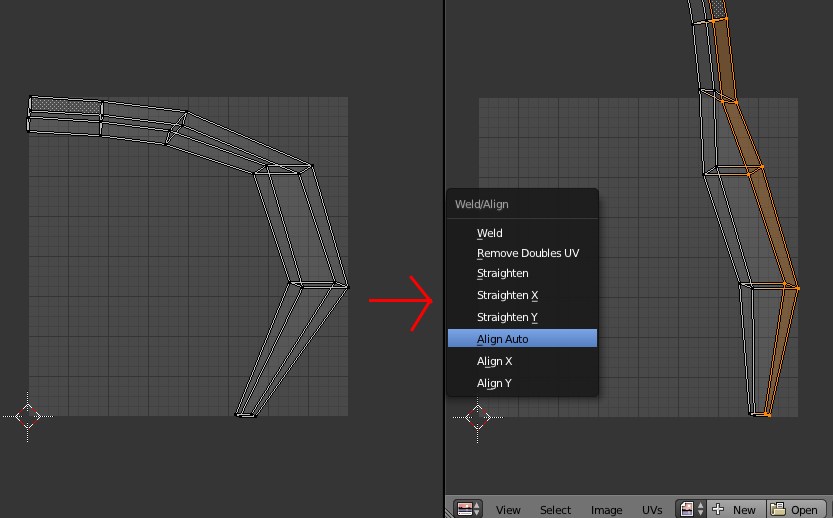The width and height of the screenshot is (833, 518).
Task: Click the plus icon on New button
Action: [718, 509]
